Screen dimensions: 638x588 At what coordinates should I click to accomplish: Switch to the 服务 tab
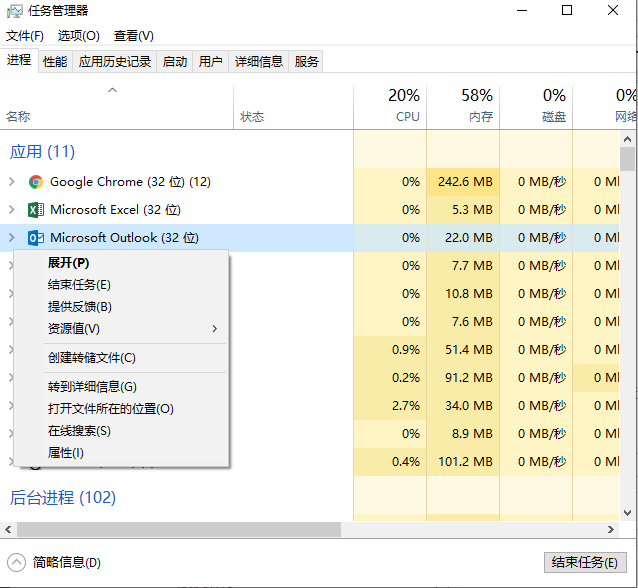[x=306, y=62]
